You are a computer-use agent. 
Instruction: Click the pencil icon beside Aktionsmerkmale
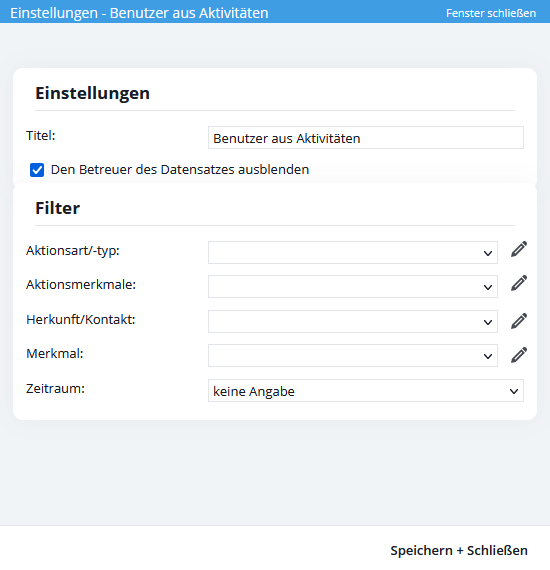[519, 283]
